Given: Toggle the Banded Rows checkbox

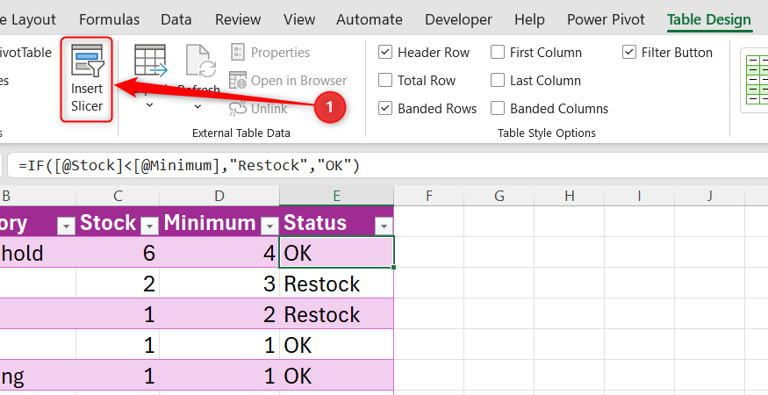Looking at the screenshot, I should pos(385,108).
